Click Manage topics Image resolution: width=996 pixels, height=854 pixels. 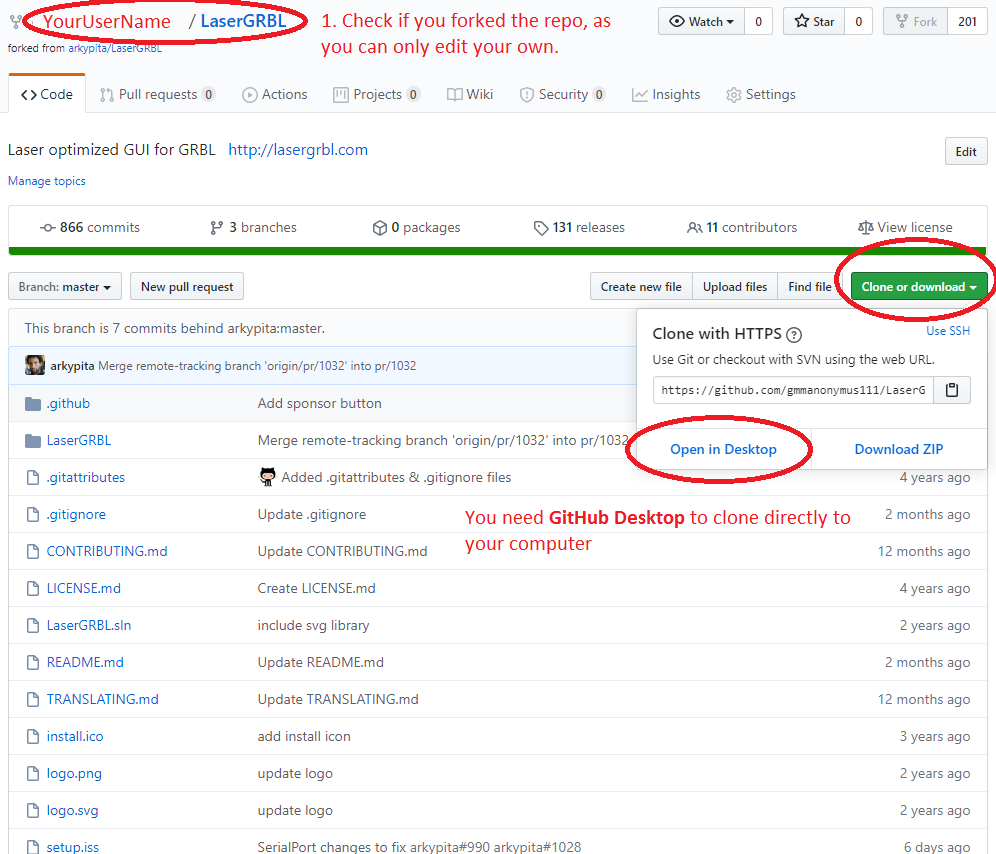click(46, 181)
